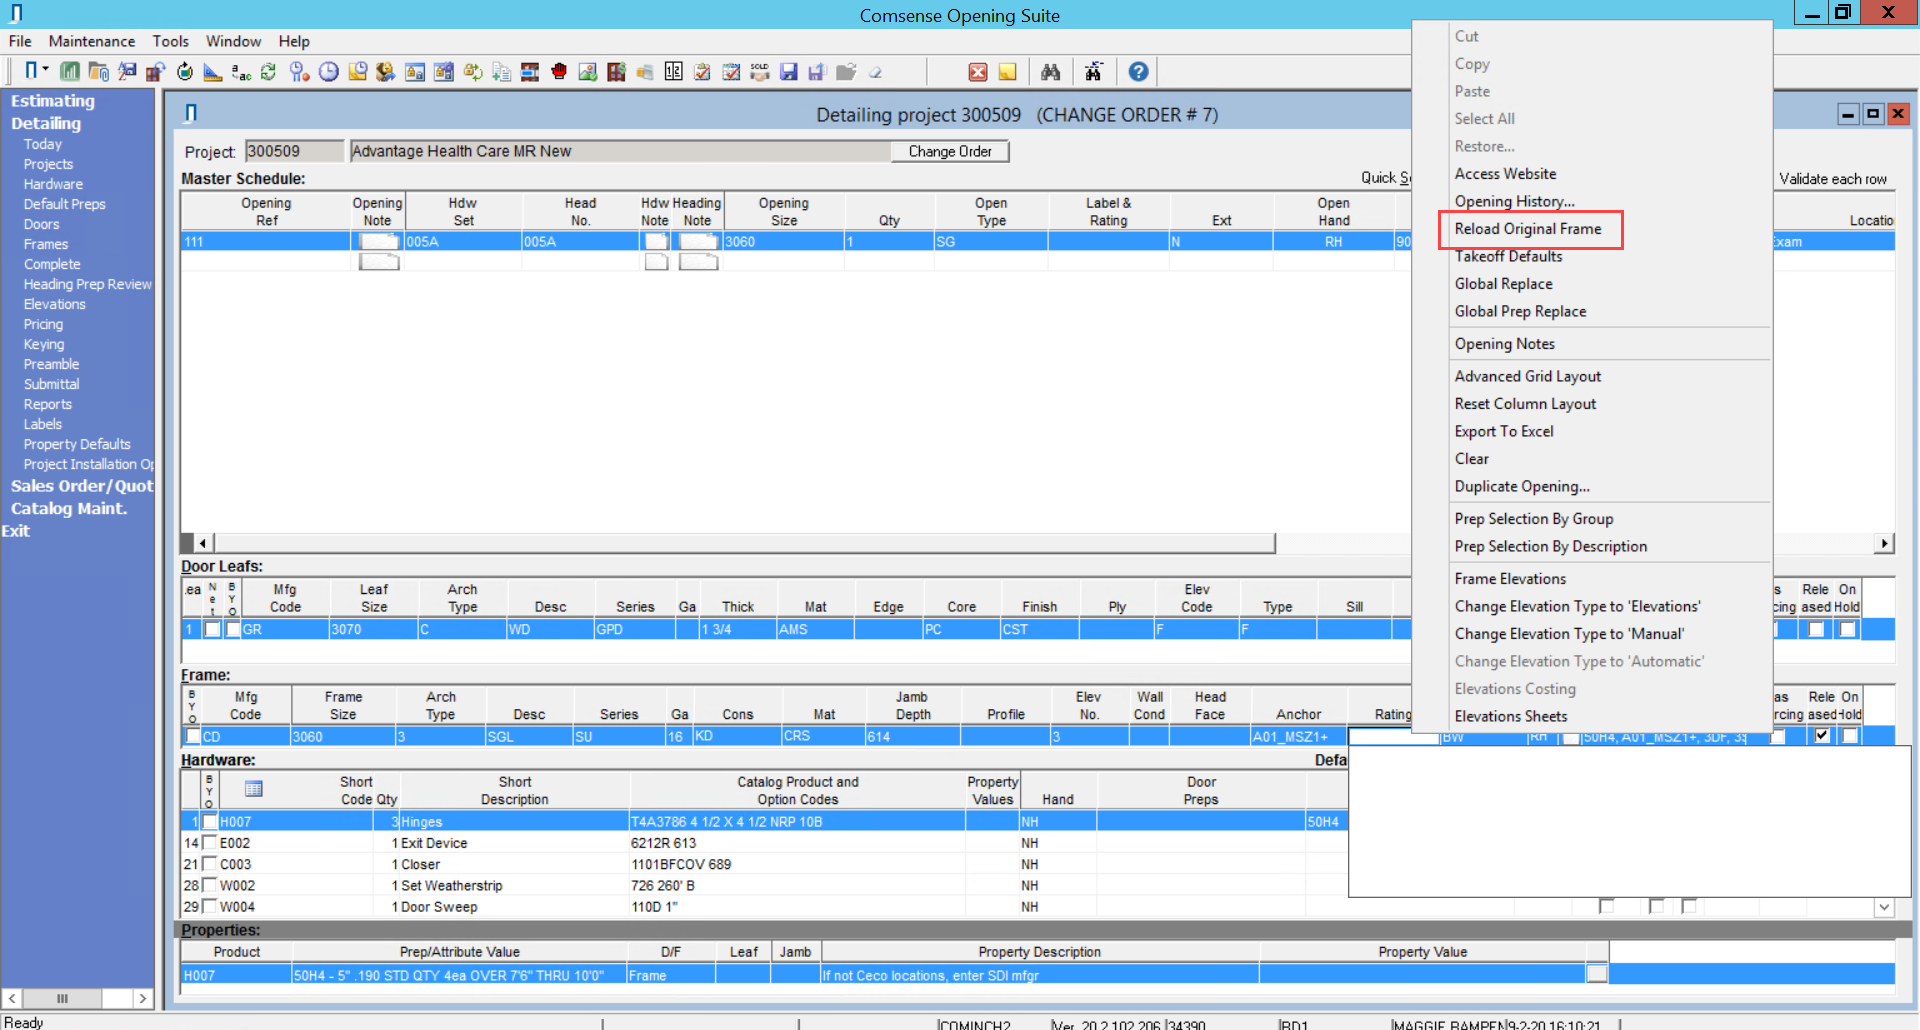Click the SOLD handshake toolbar icon
1920x1030 pixels.
click(x=760, y=71)
